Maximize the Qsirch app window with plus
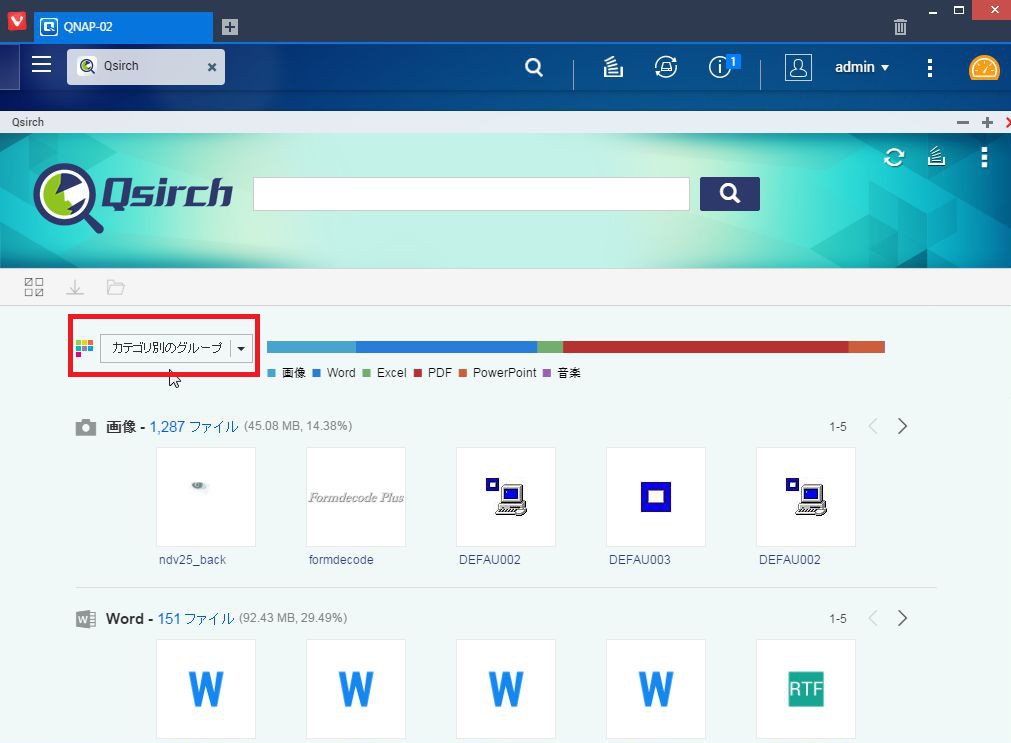This screenshot has height=743, width=1011. [987, 123]
